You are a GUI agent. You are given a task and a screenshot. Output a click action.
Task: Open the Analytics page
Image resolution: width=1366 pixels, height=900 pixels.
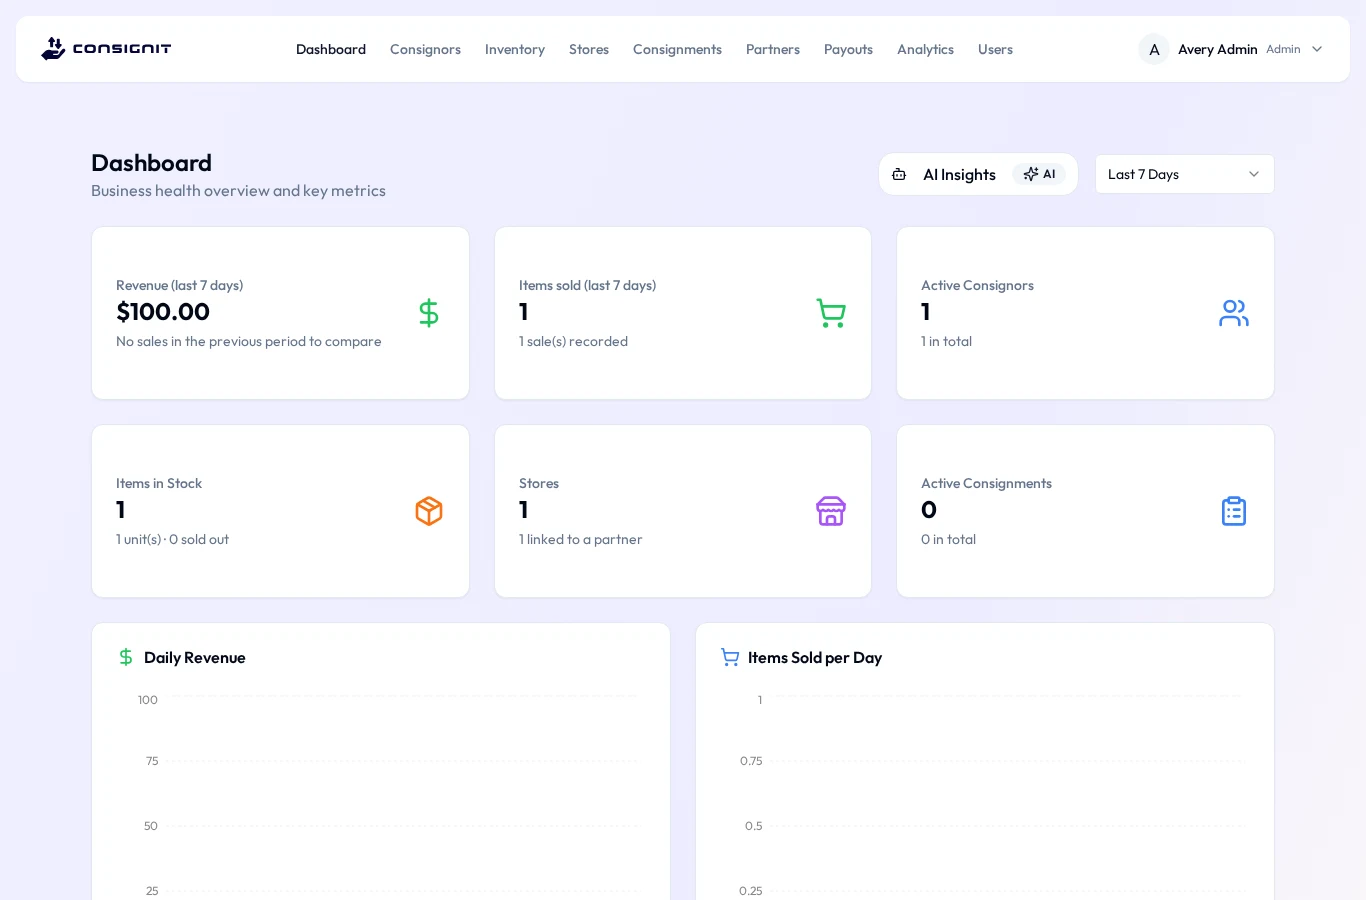(x=925, y=49)
